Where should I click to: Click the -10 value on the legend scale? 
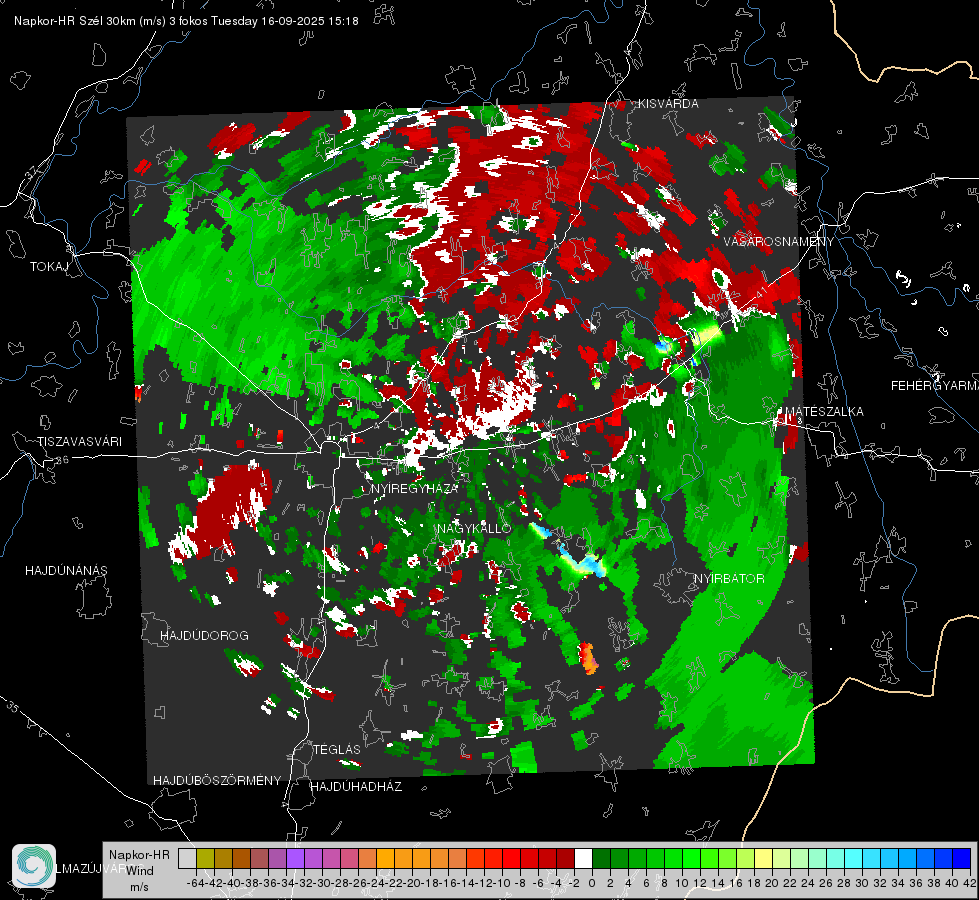pyautogui.click(x=502, y=884)
